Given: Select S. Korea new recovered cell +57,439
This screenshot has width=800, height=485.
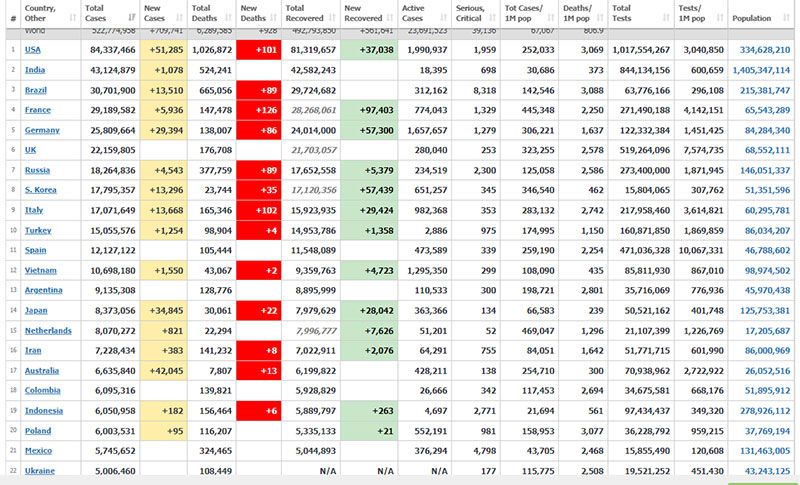Looking at the screenshot, I should click(369, 190).
